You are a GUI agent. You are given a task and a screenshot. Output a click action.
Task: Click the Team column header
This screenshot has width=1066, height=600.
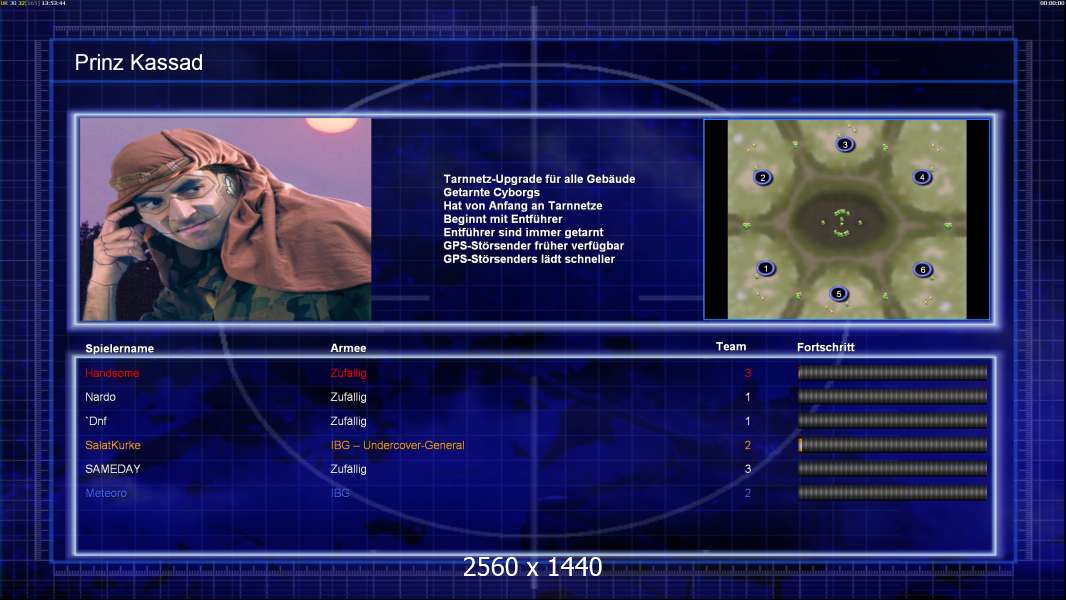click(731, 347)
